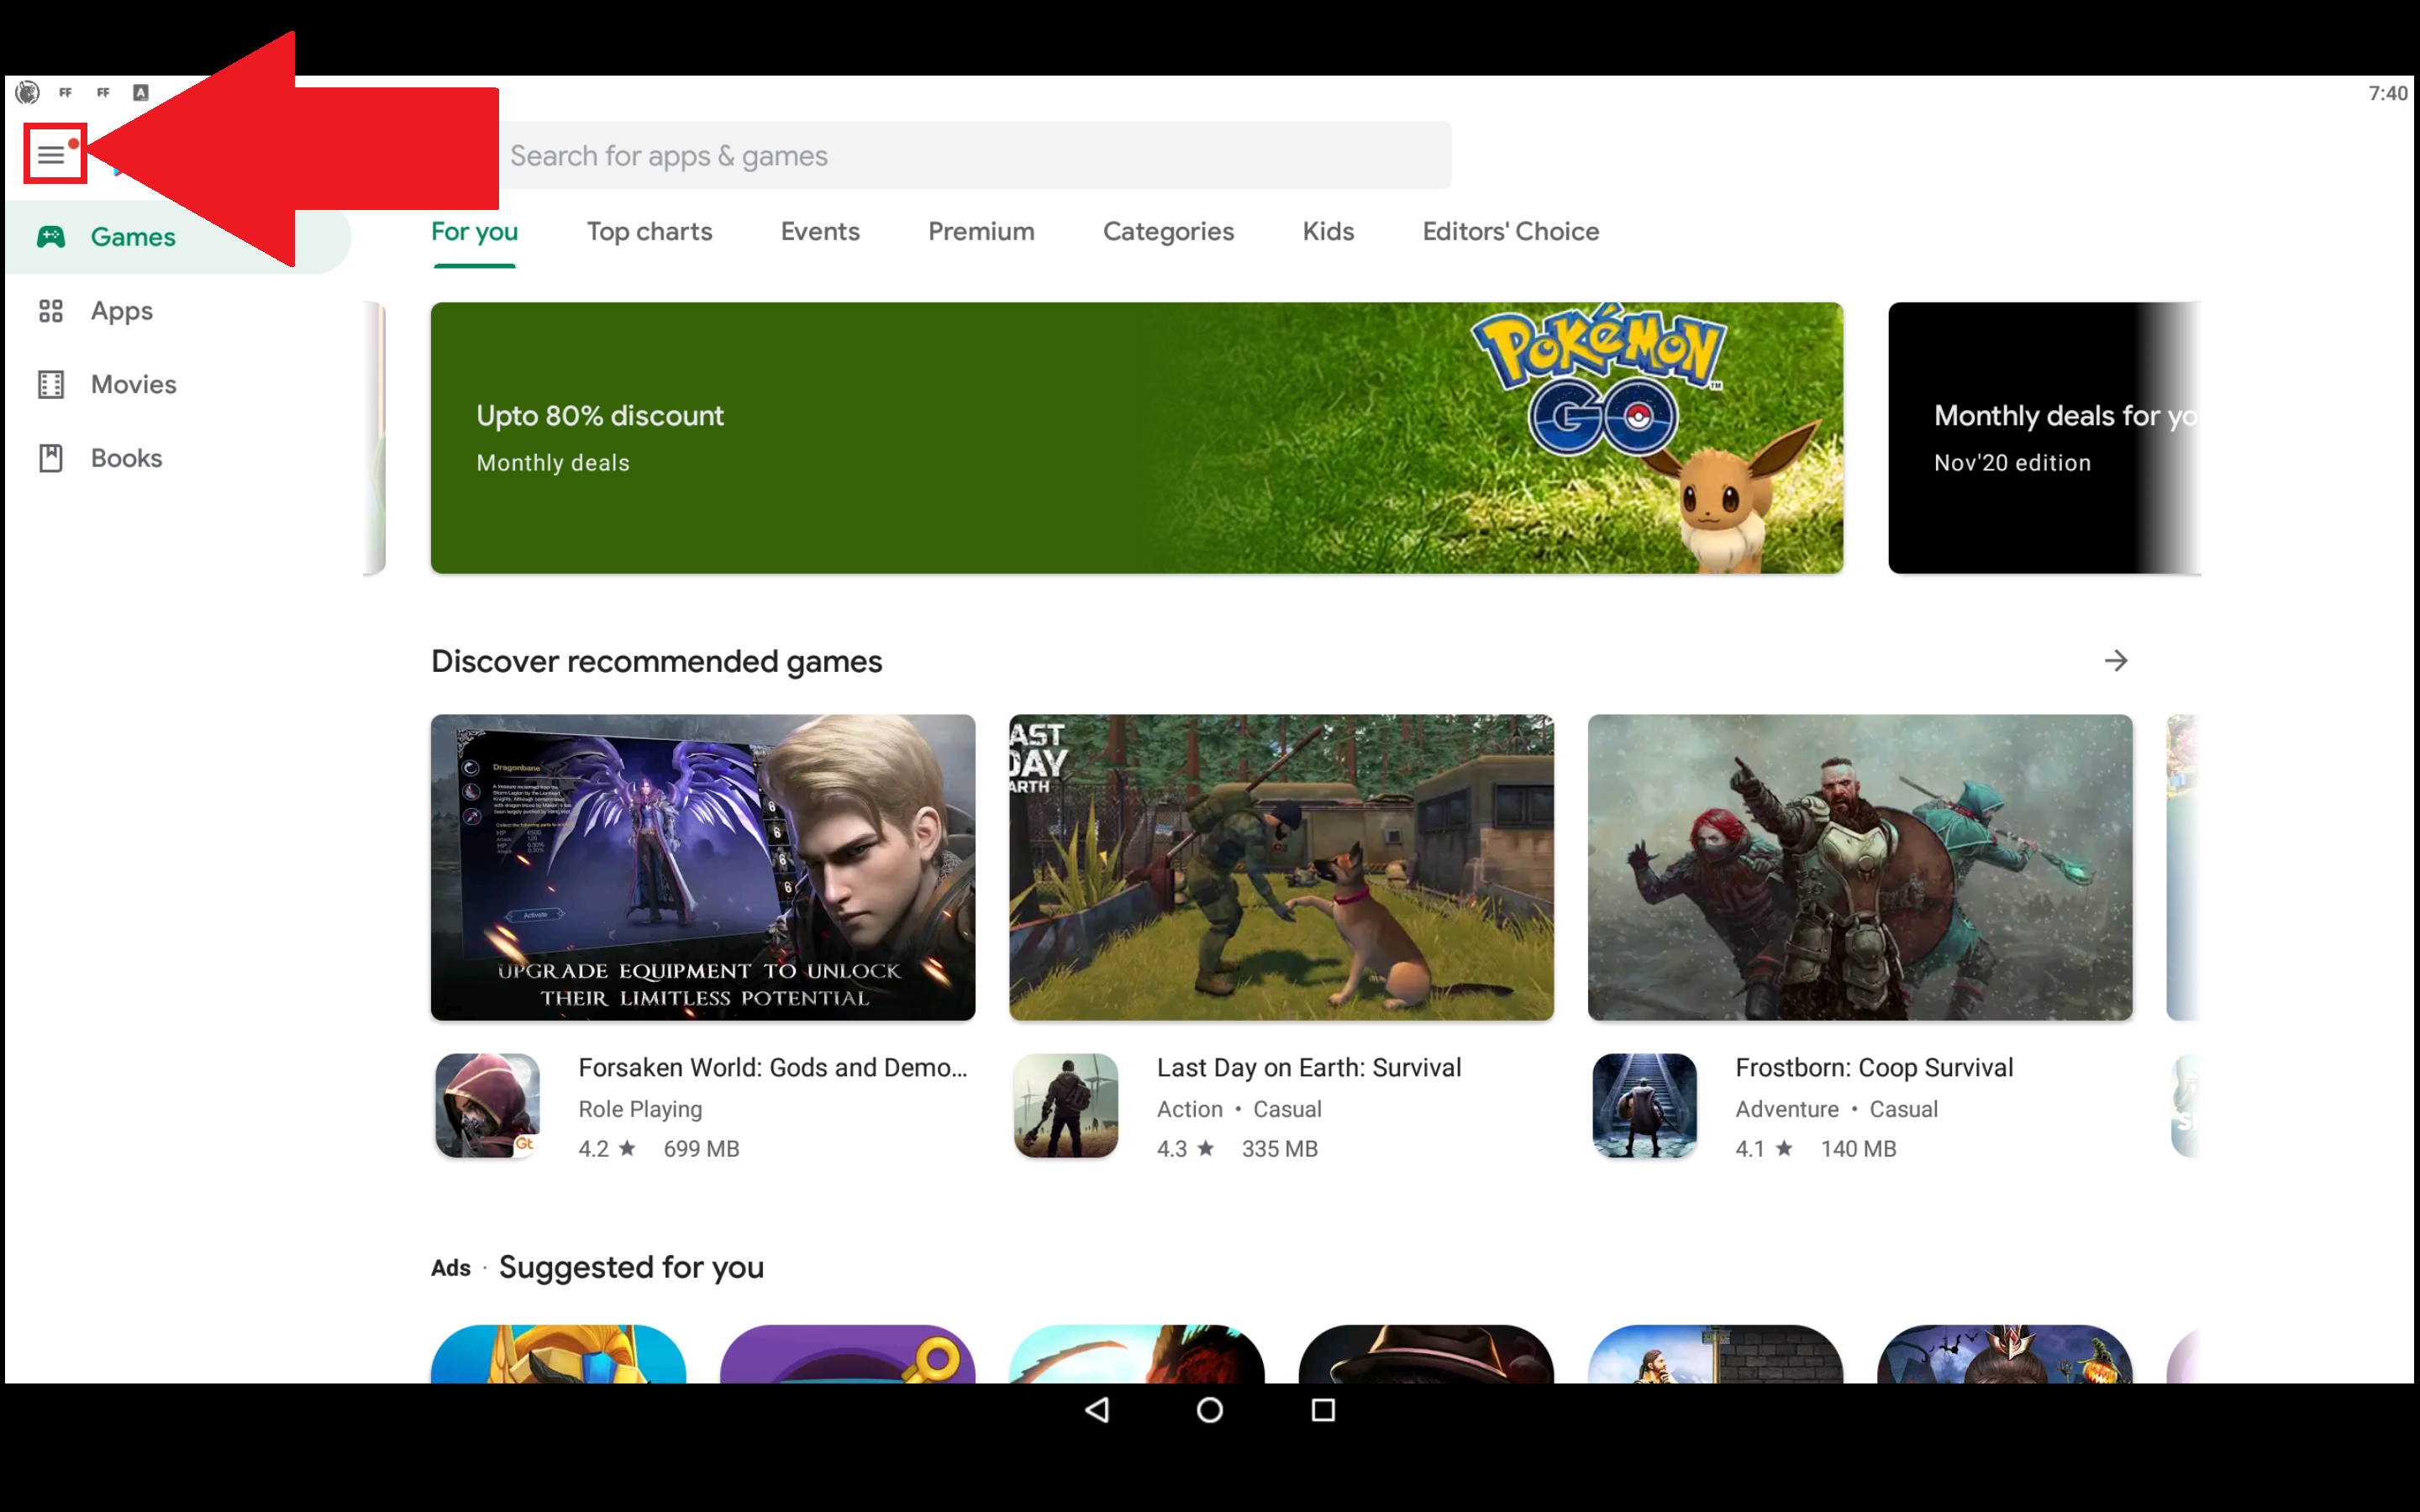The height and width of the screenshot is (1512, 2420).
Task: Open Last Day on Earth promo screenshot
Action: [1281, 867]
